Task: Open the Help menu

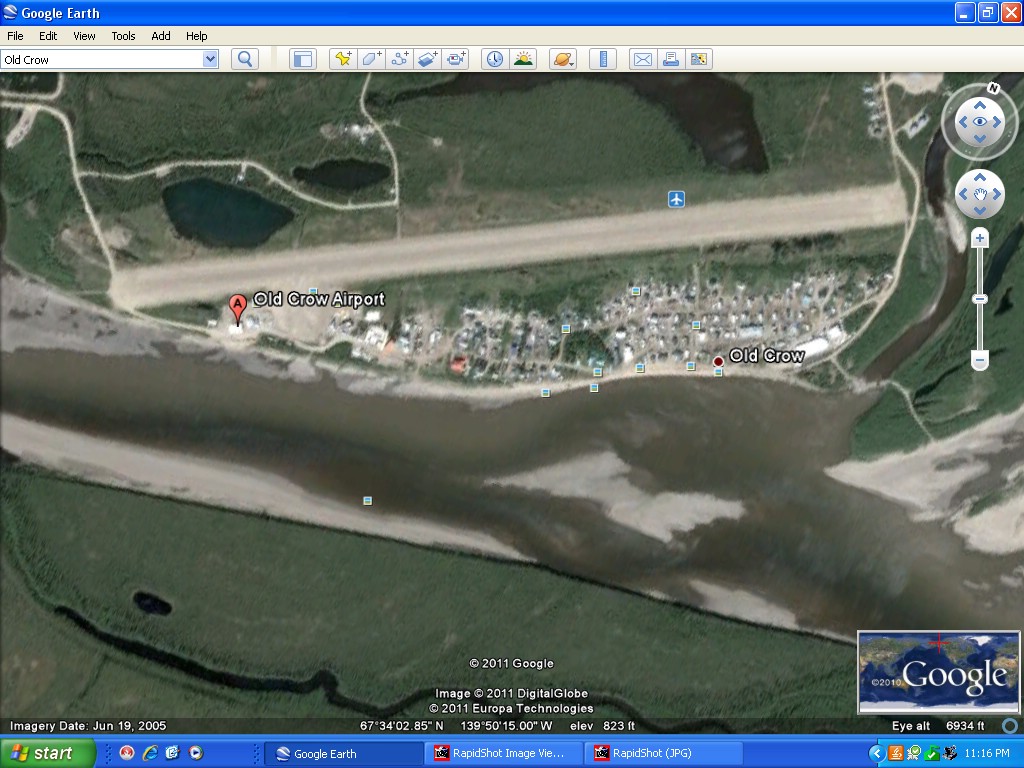Action: click(197, 36)
